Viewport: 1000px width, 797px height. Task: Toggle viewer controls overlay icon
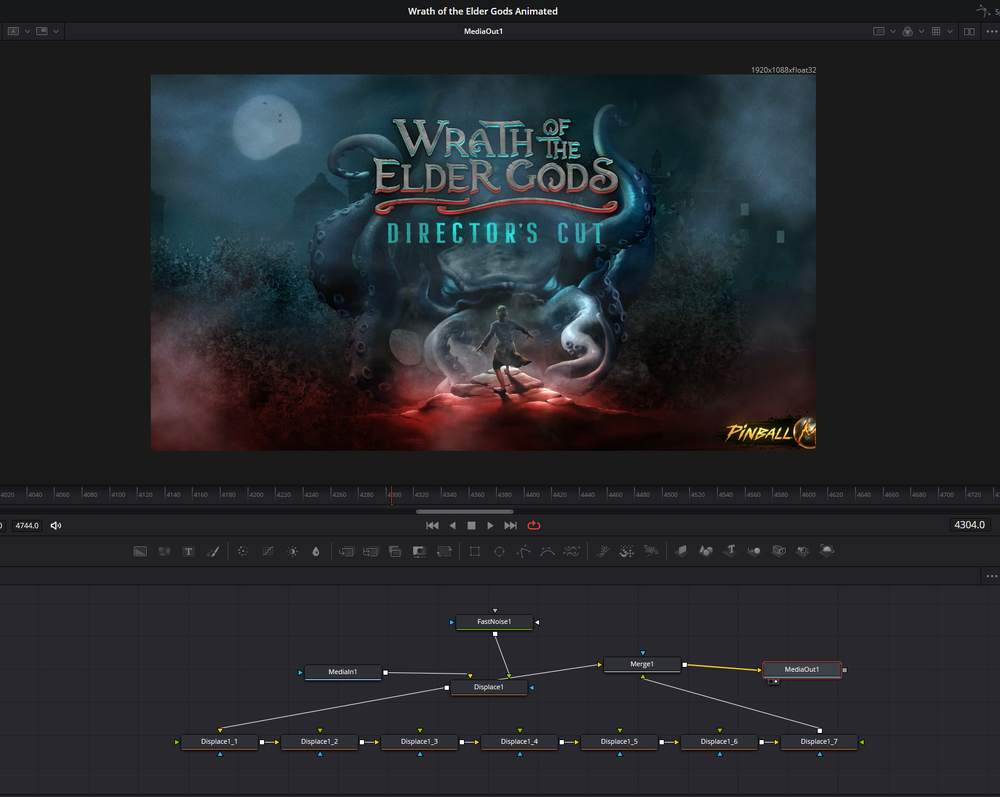[879, 31]
